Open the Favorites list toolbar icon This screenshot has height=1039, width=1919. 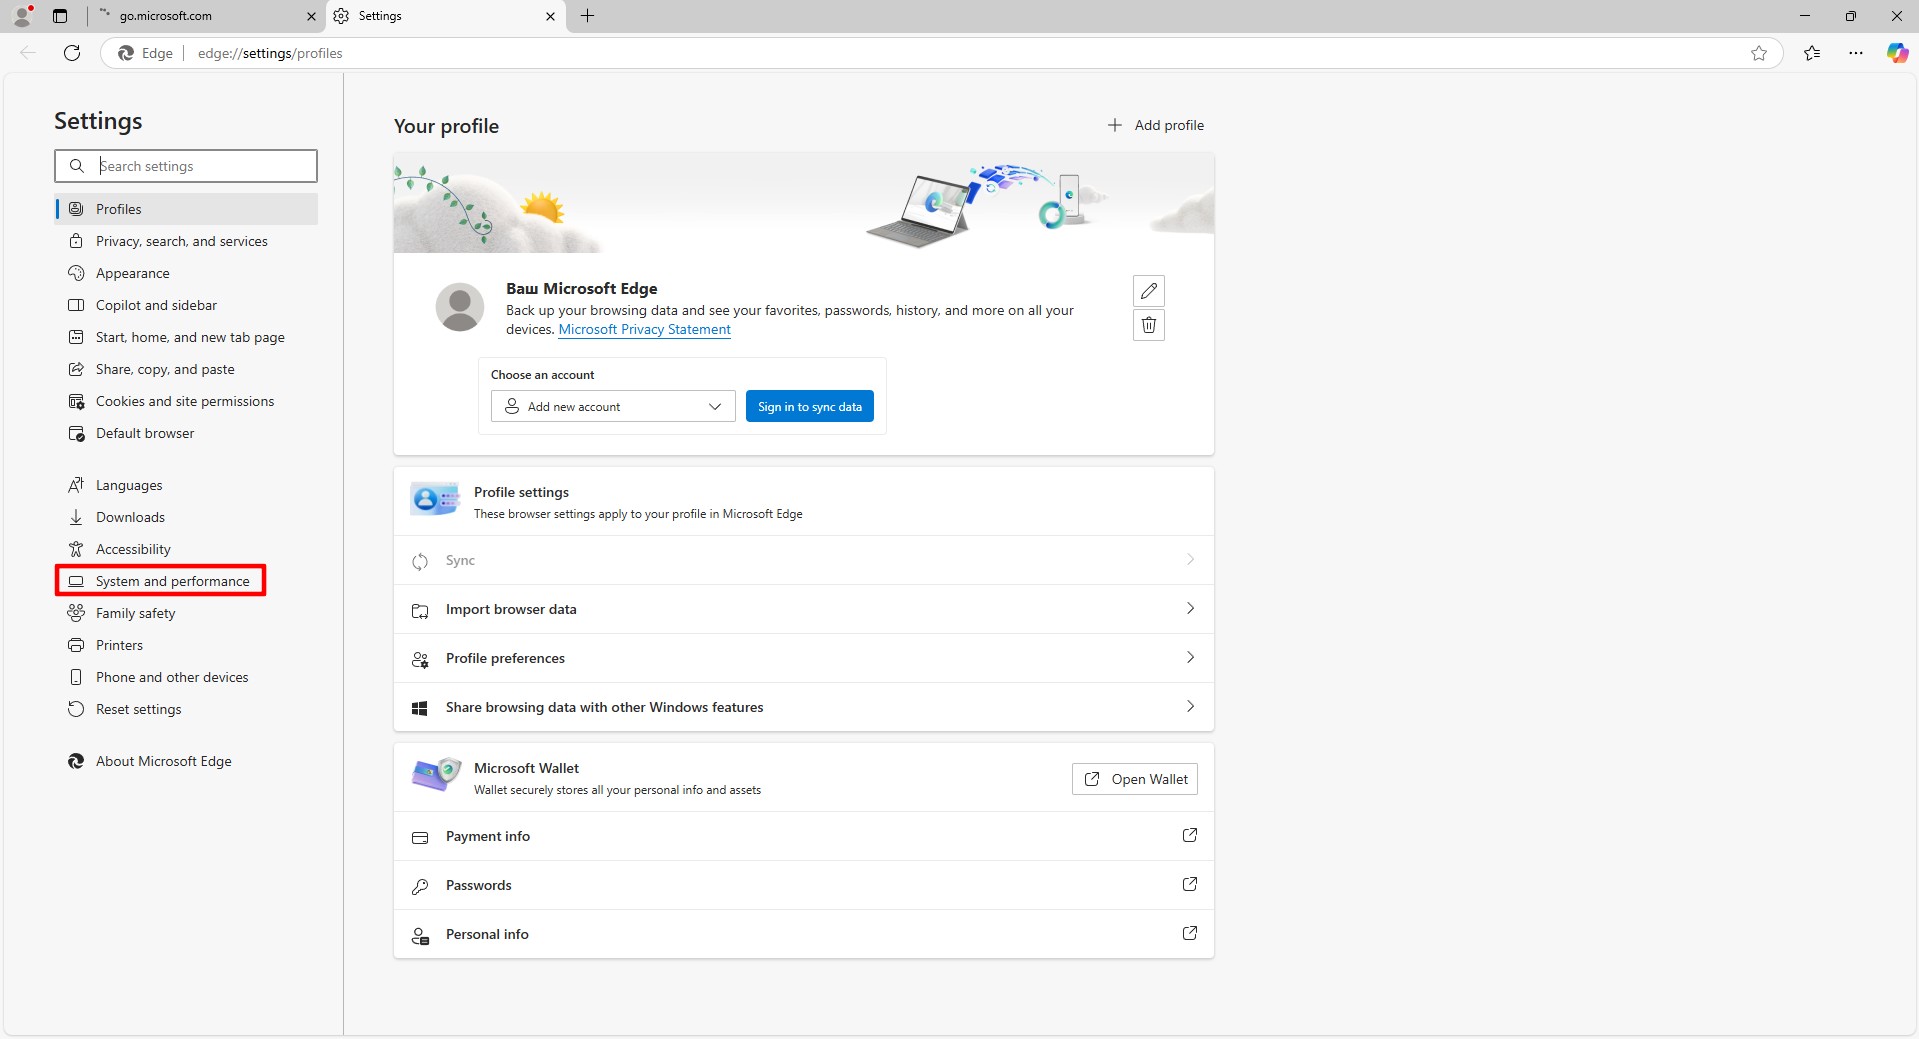pos(1811,53)
